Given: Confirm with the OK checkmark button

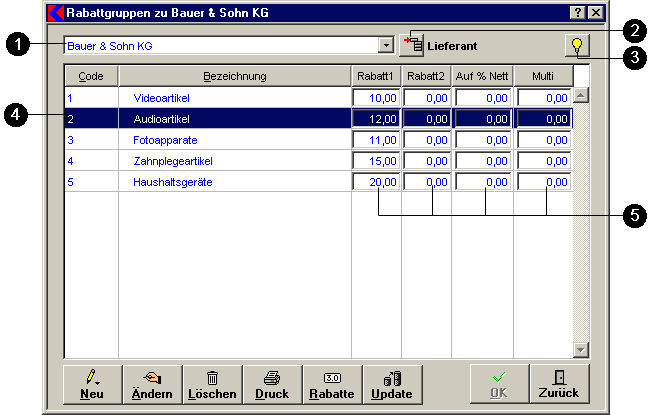Looking at the screenshot, I should (x=499, y=383).
